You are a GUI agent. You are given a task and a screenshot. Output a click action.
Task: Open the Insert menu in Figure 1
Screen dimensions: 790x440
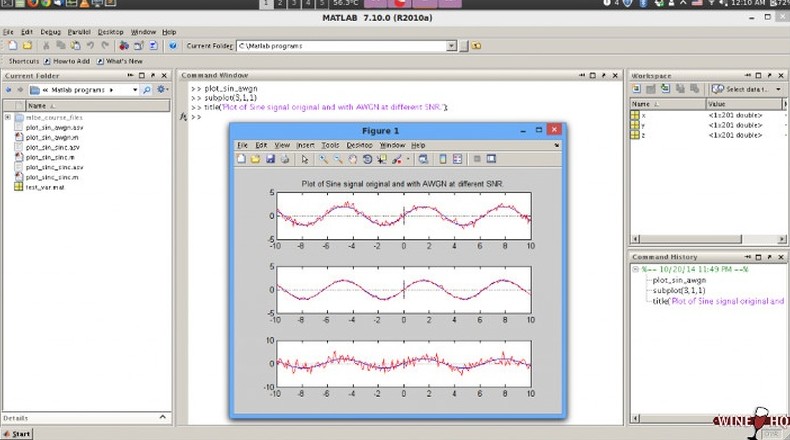point(305,145)
